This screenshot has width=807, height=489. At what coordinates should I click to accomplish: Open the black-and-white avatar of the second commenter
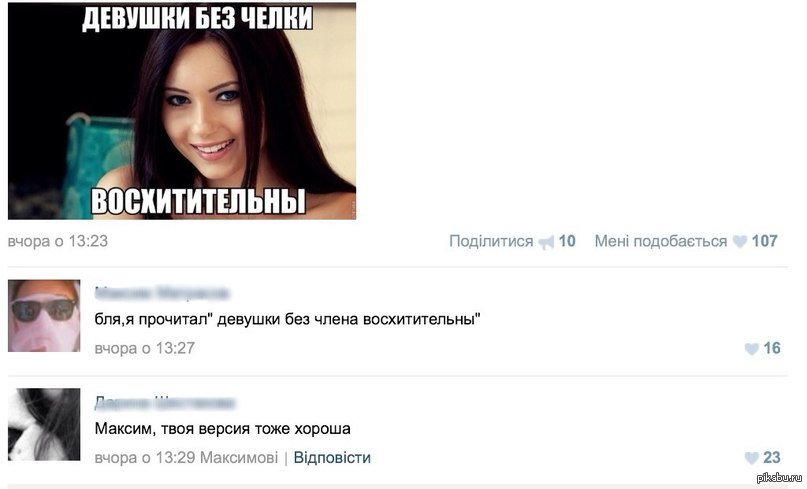click(44, 424)
